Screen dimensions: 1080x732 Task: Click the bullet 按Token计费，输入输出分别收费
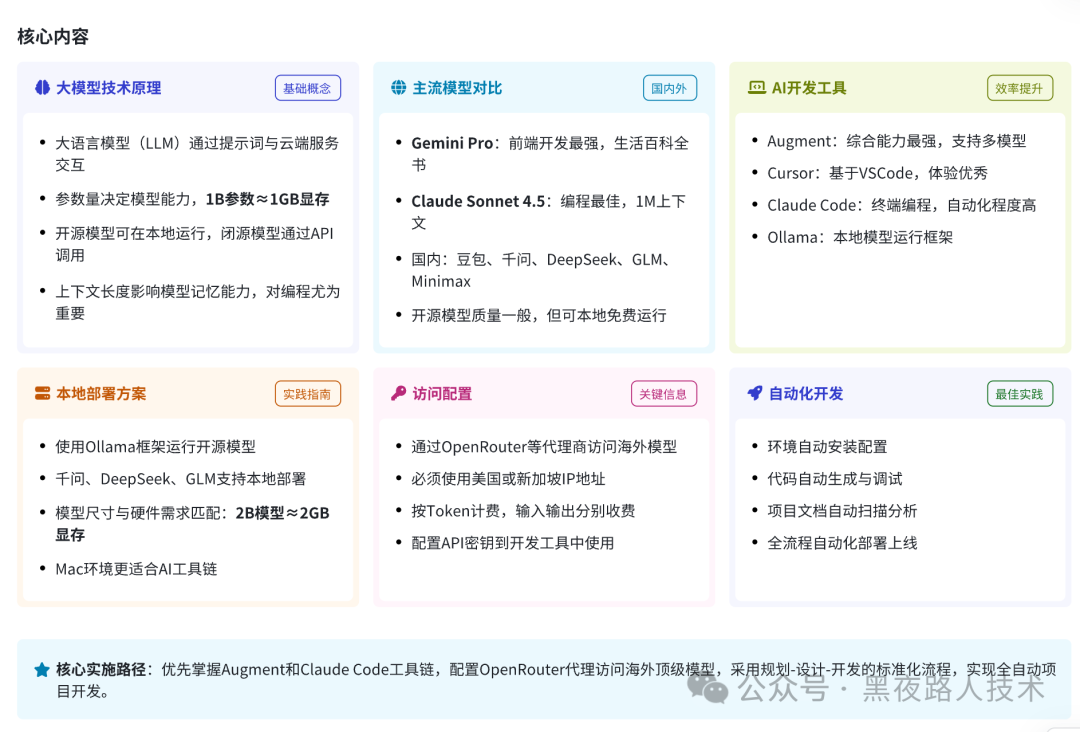523,511
